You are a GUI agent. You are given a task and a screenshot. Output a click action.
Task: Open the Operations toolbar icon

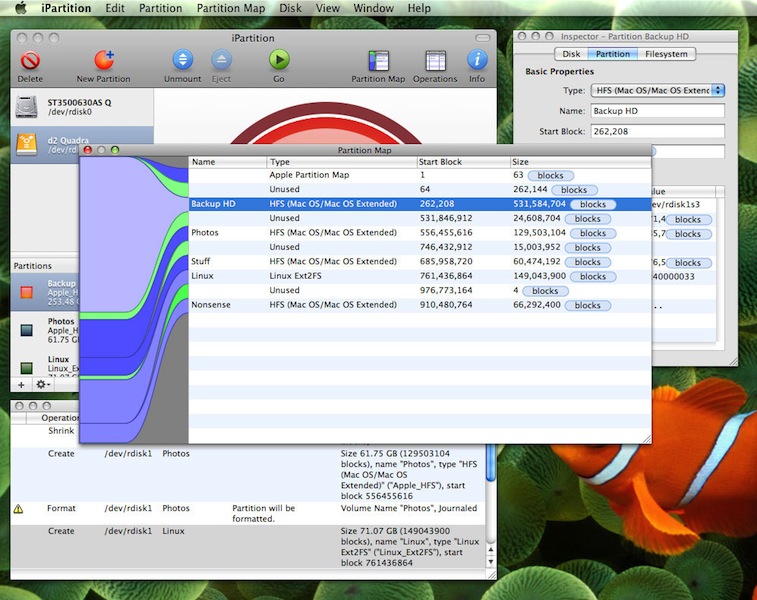(434, 61)
